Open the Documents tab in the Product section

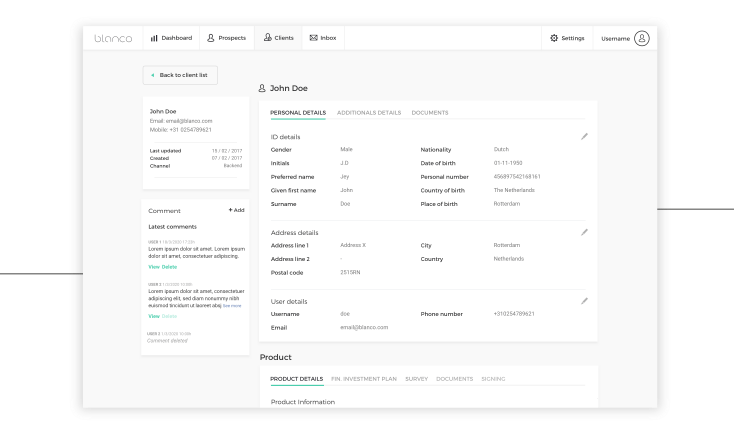point(455,379)
